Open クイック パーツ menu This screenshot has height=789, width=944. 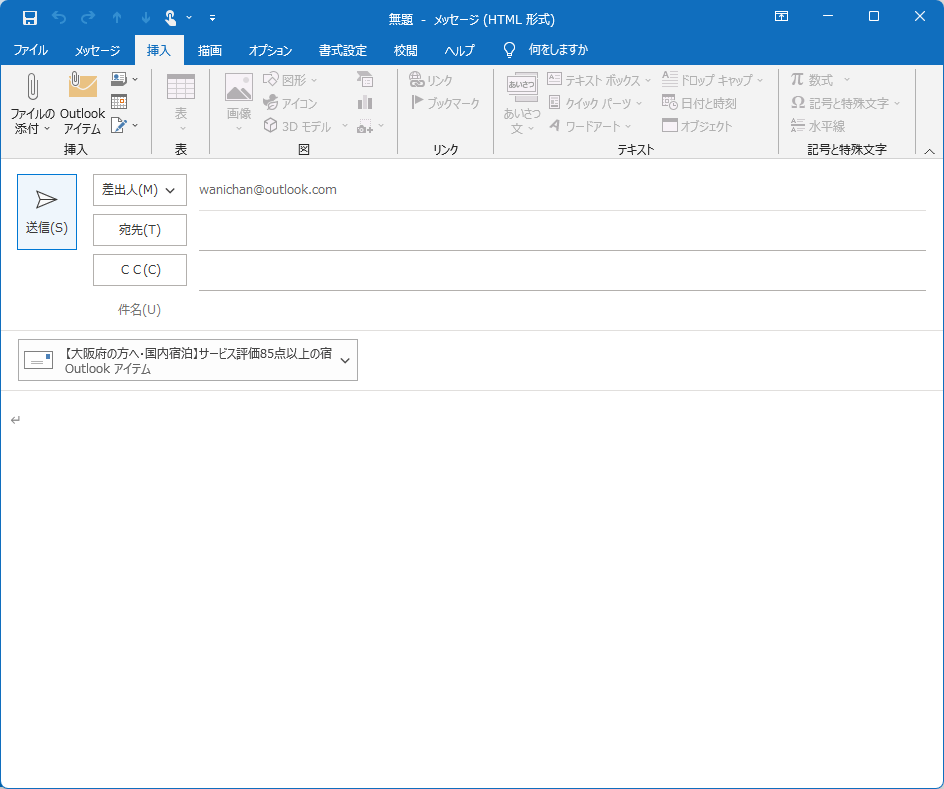(595, 103)
